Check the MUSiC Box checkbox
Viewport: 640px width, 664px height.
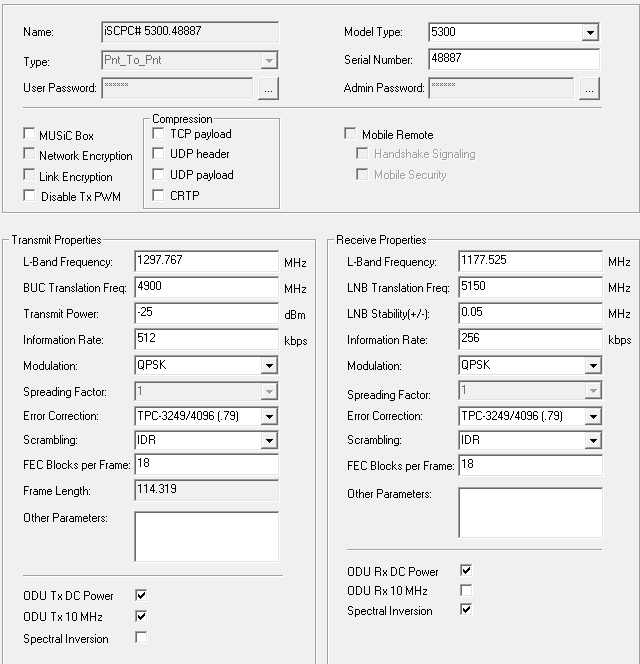(29, 134)
